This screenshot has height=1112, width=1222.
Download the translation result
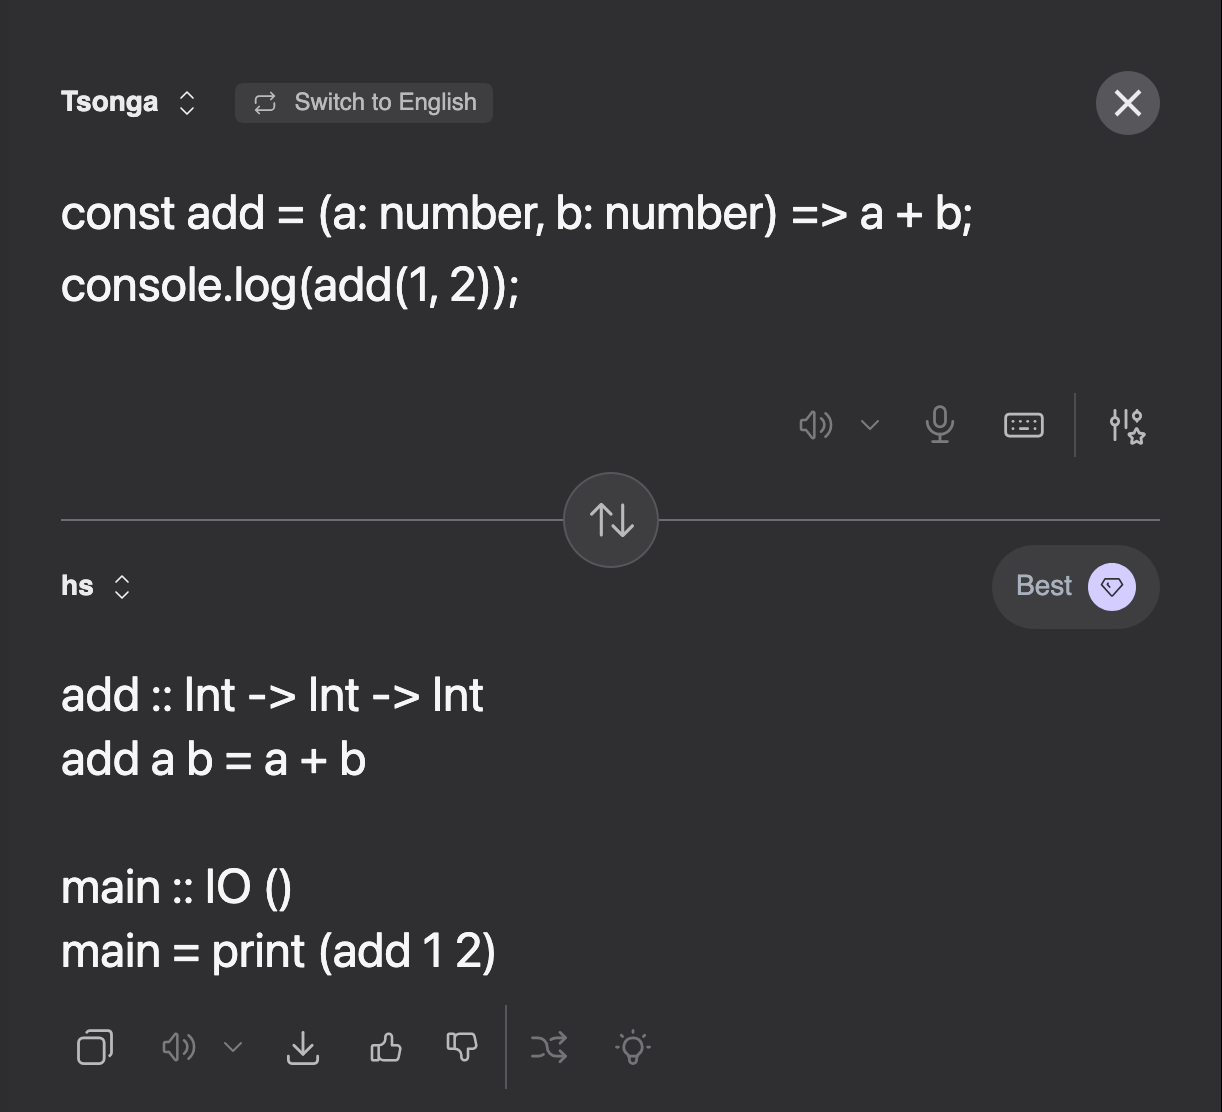point(303,1047)
